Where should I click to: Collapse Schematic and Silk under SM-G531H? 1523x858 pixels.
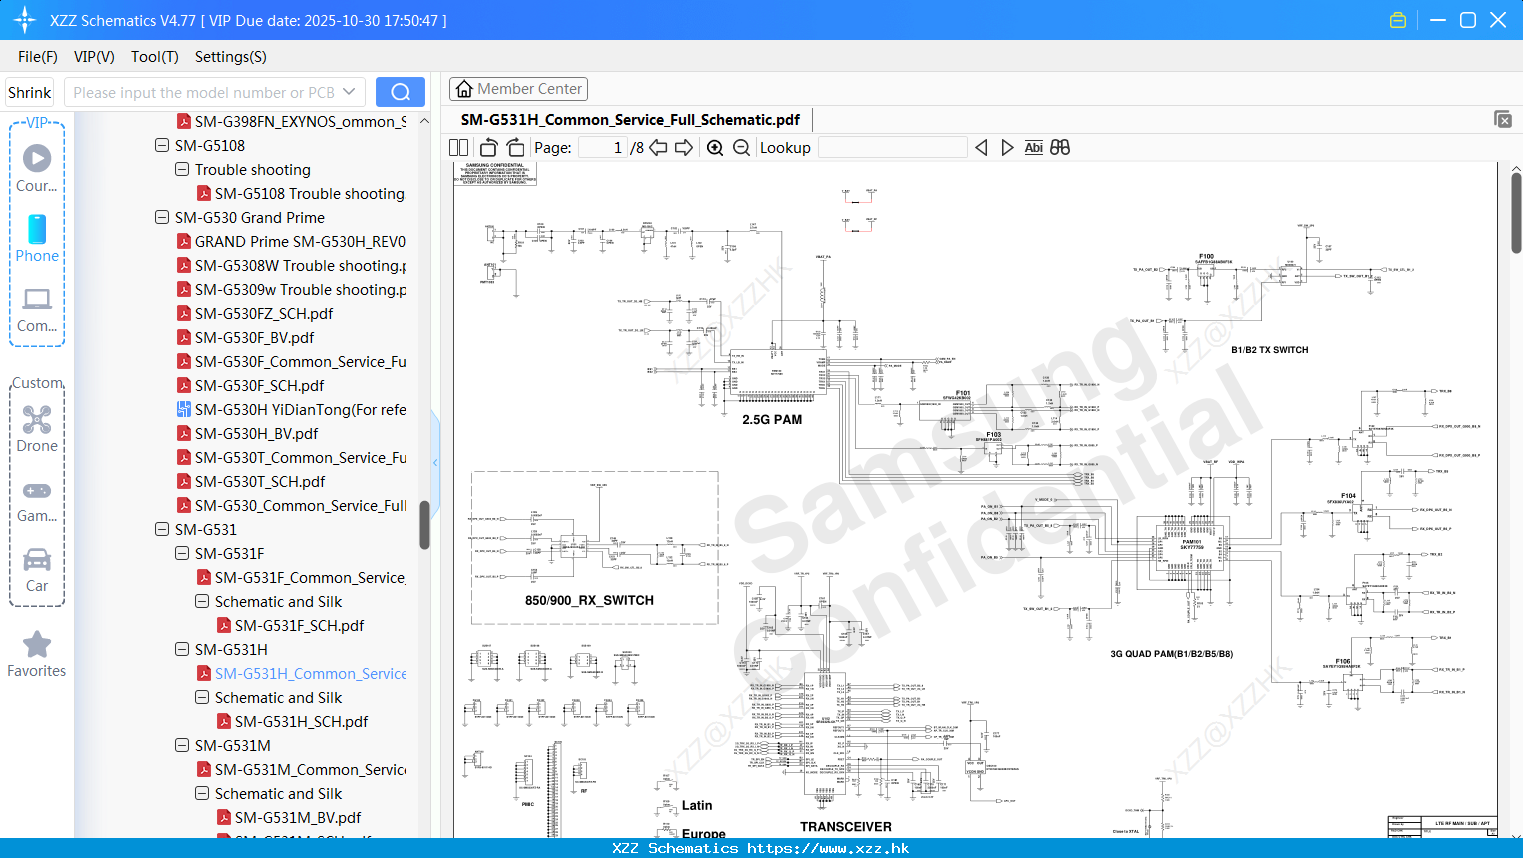pos(202,697)
